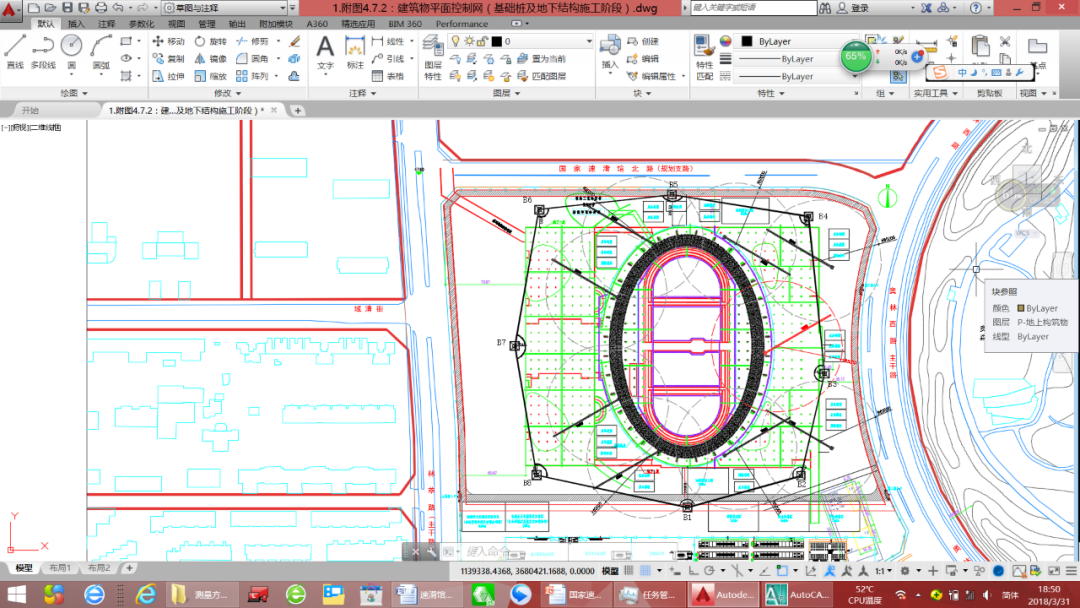
Task: Open Layer Properties (图层特性) manager
Action: 433,58
